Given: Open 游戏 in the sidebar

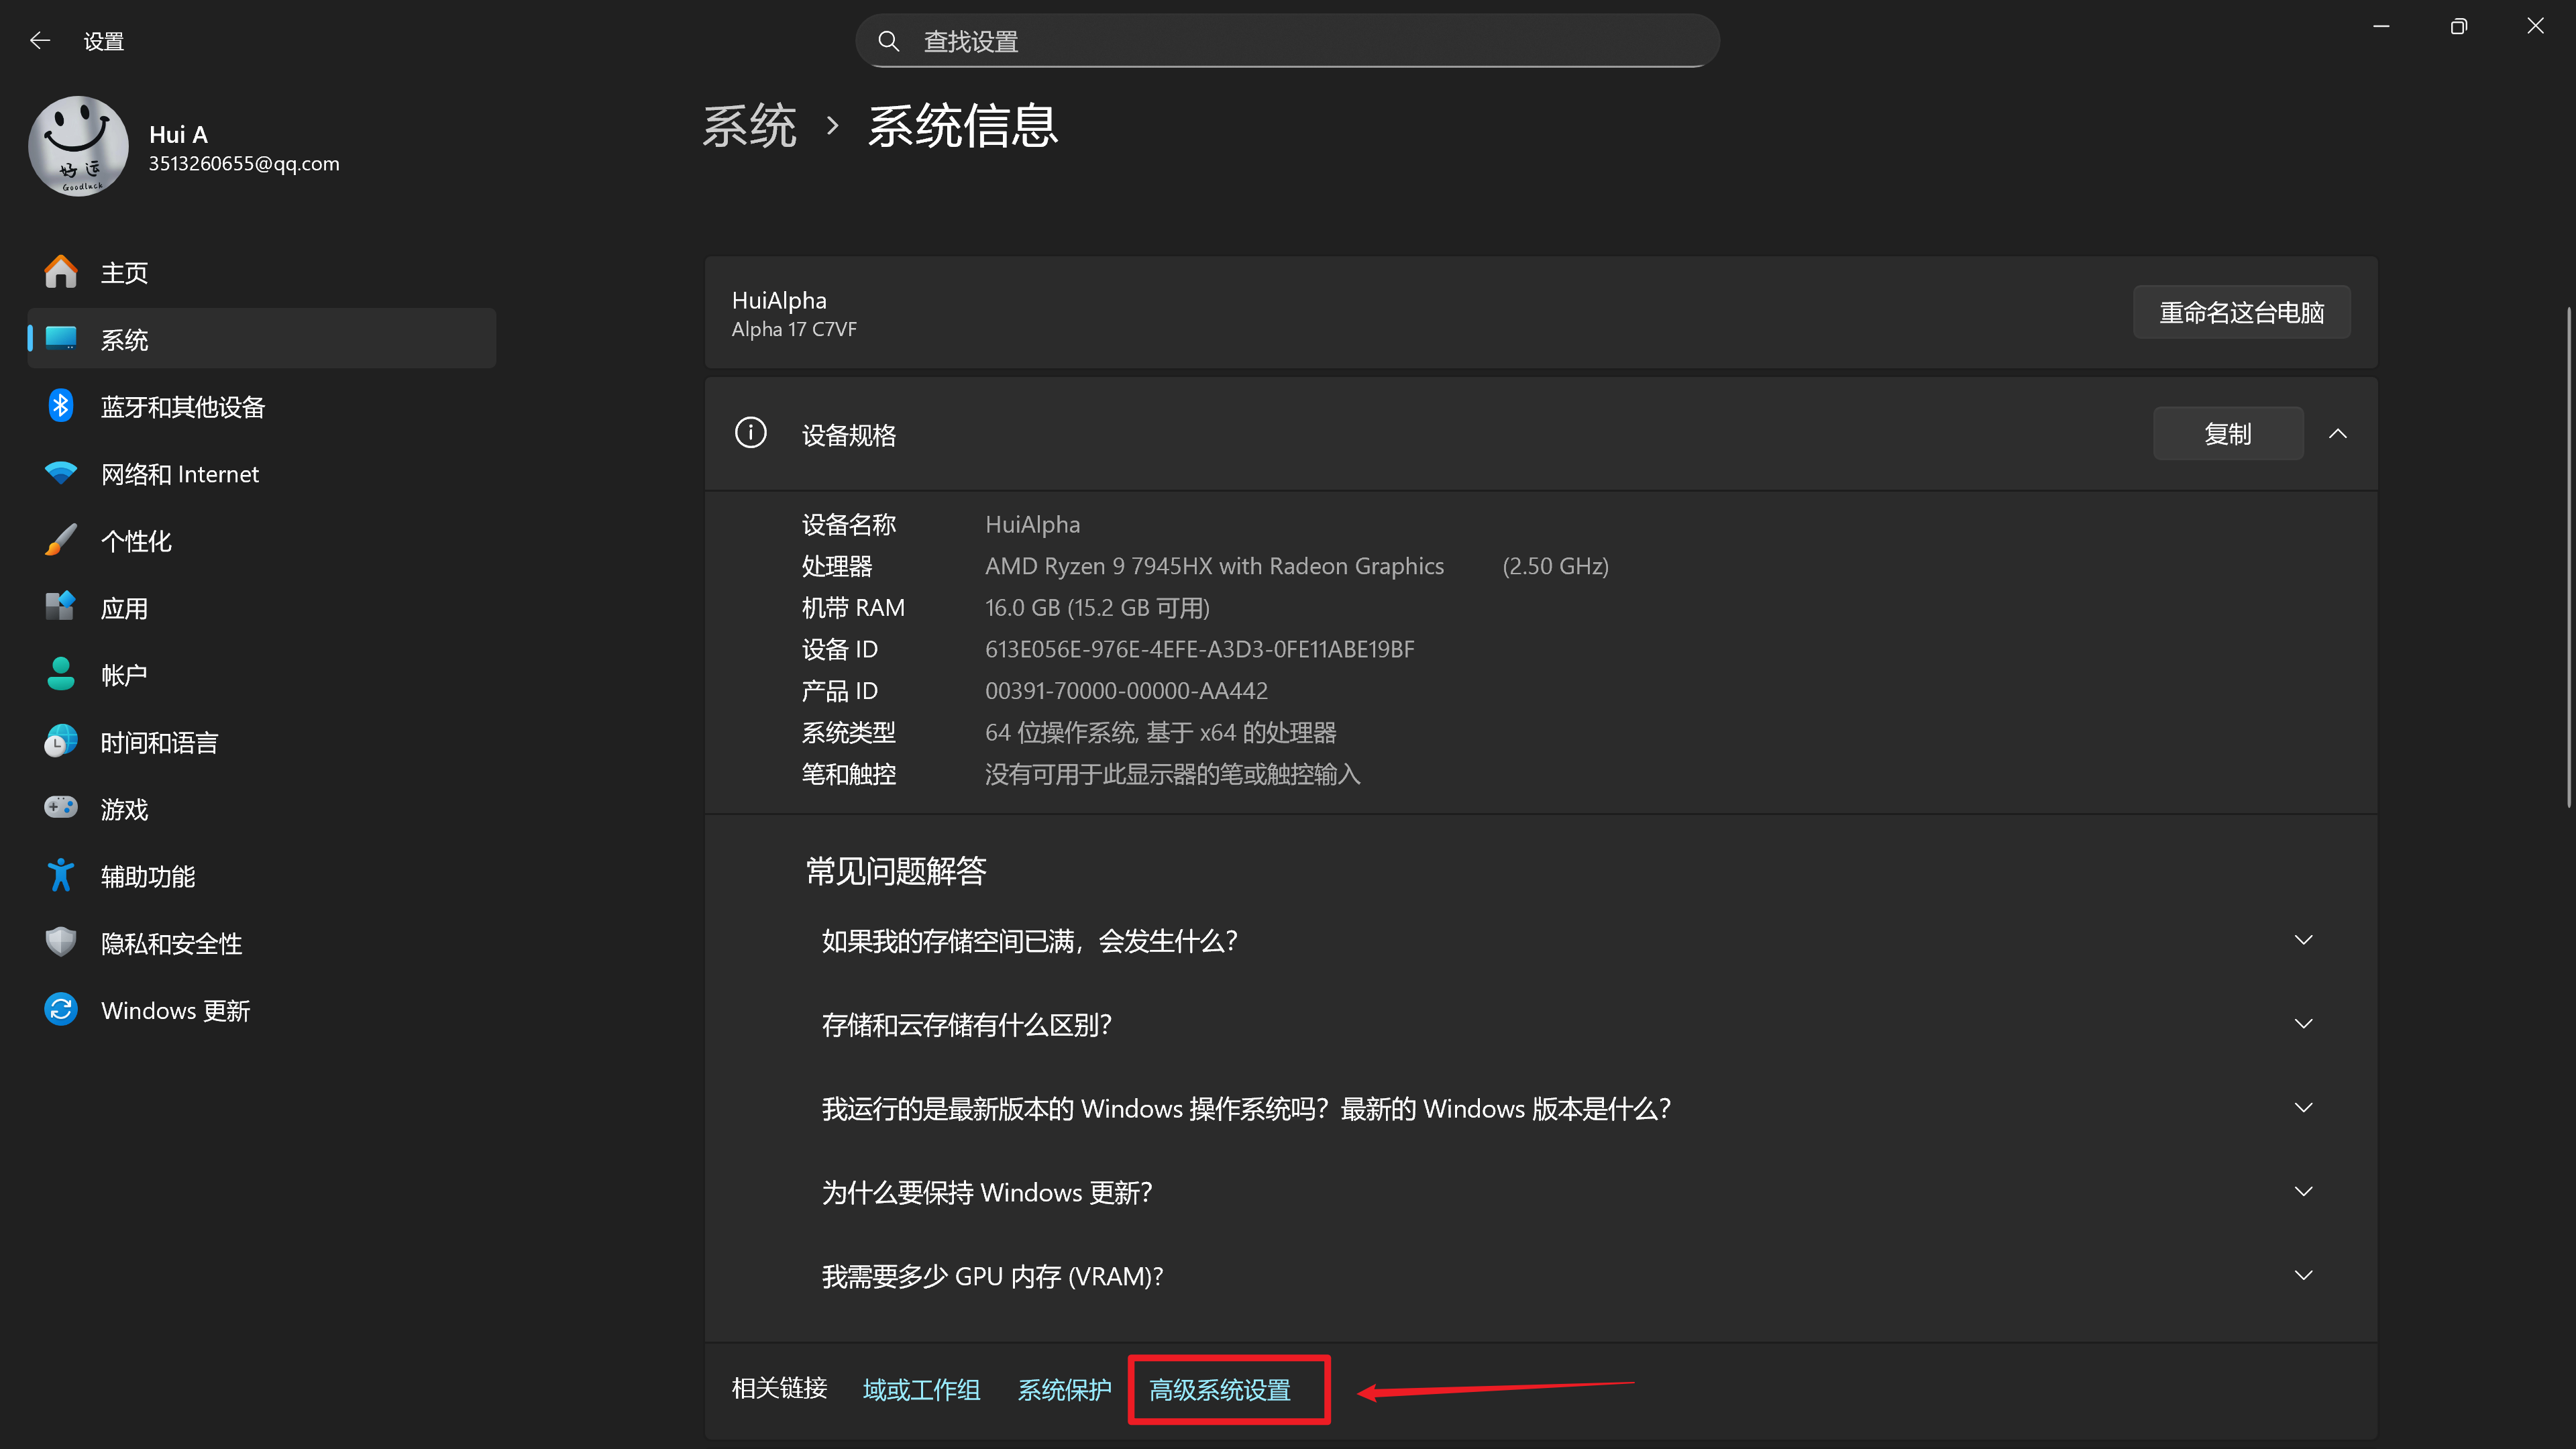Looking at the screenshot, I should point(262,808).
